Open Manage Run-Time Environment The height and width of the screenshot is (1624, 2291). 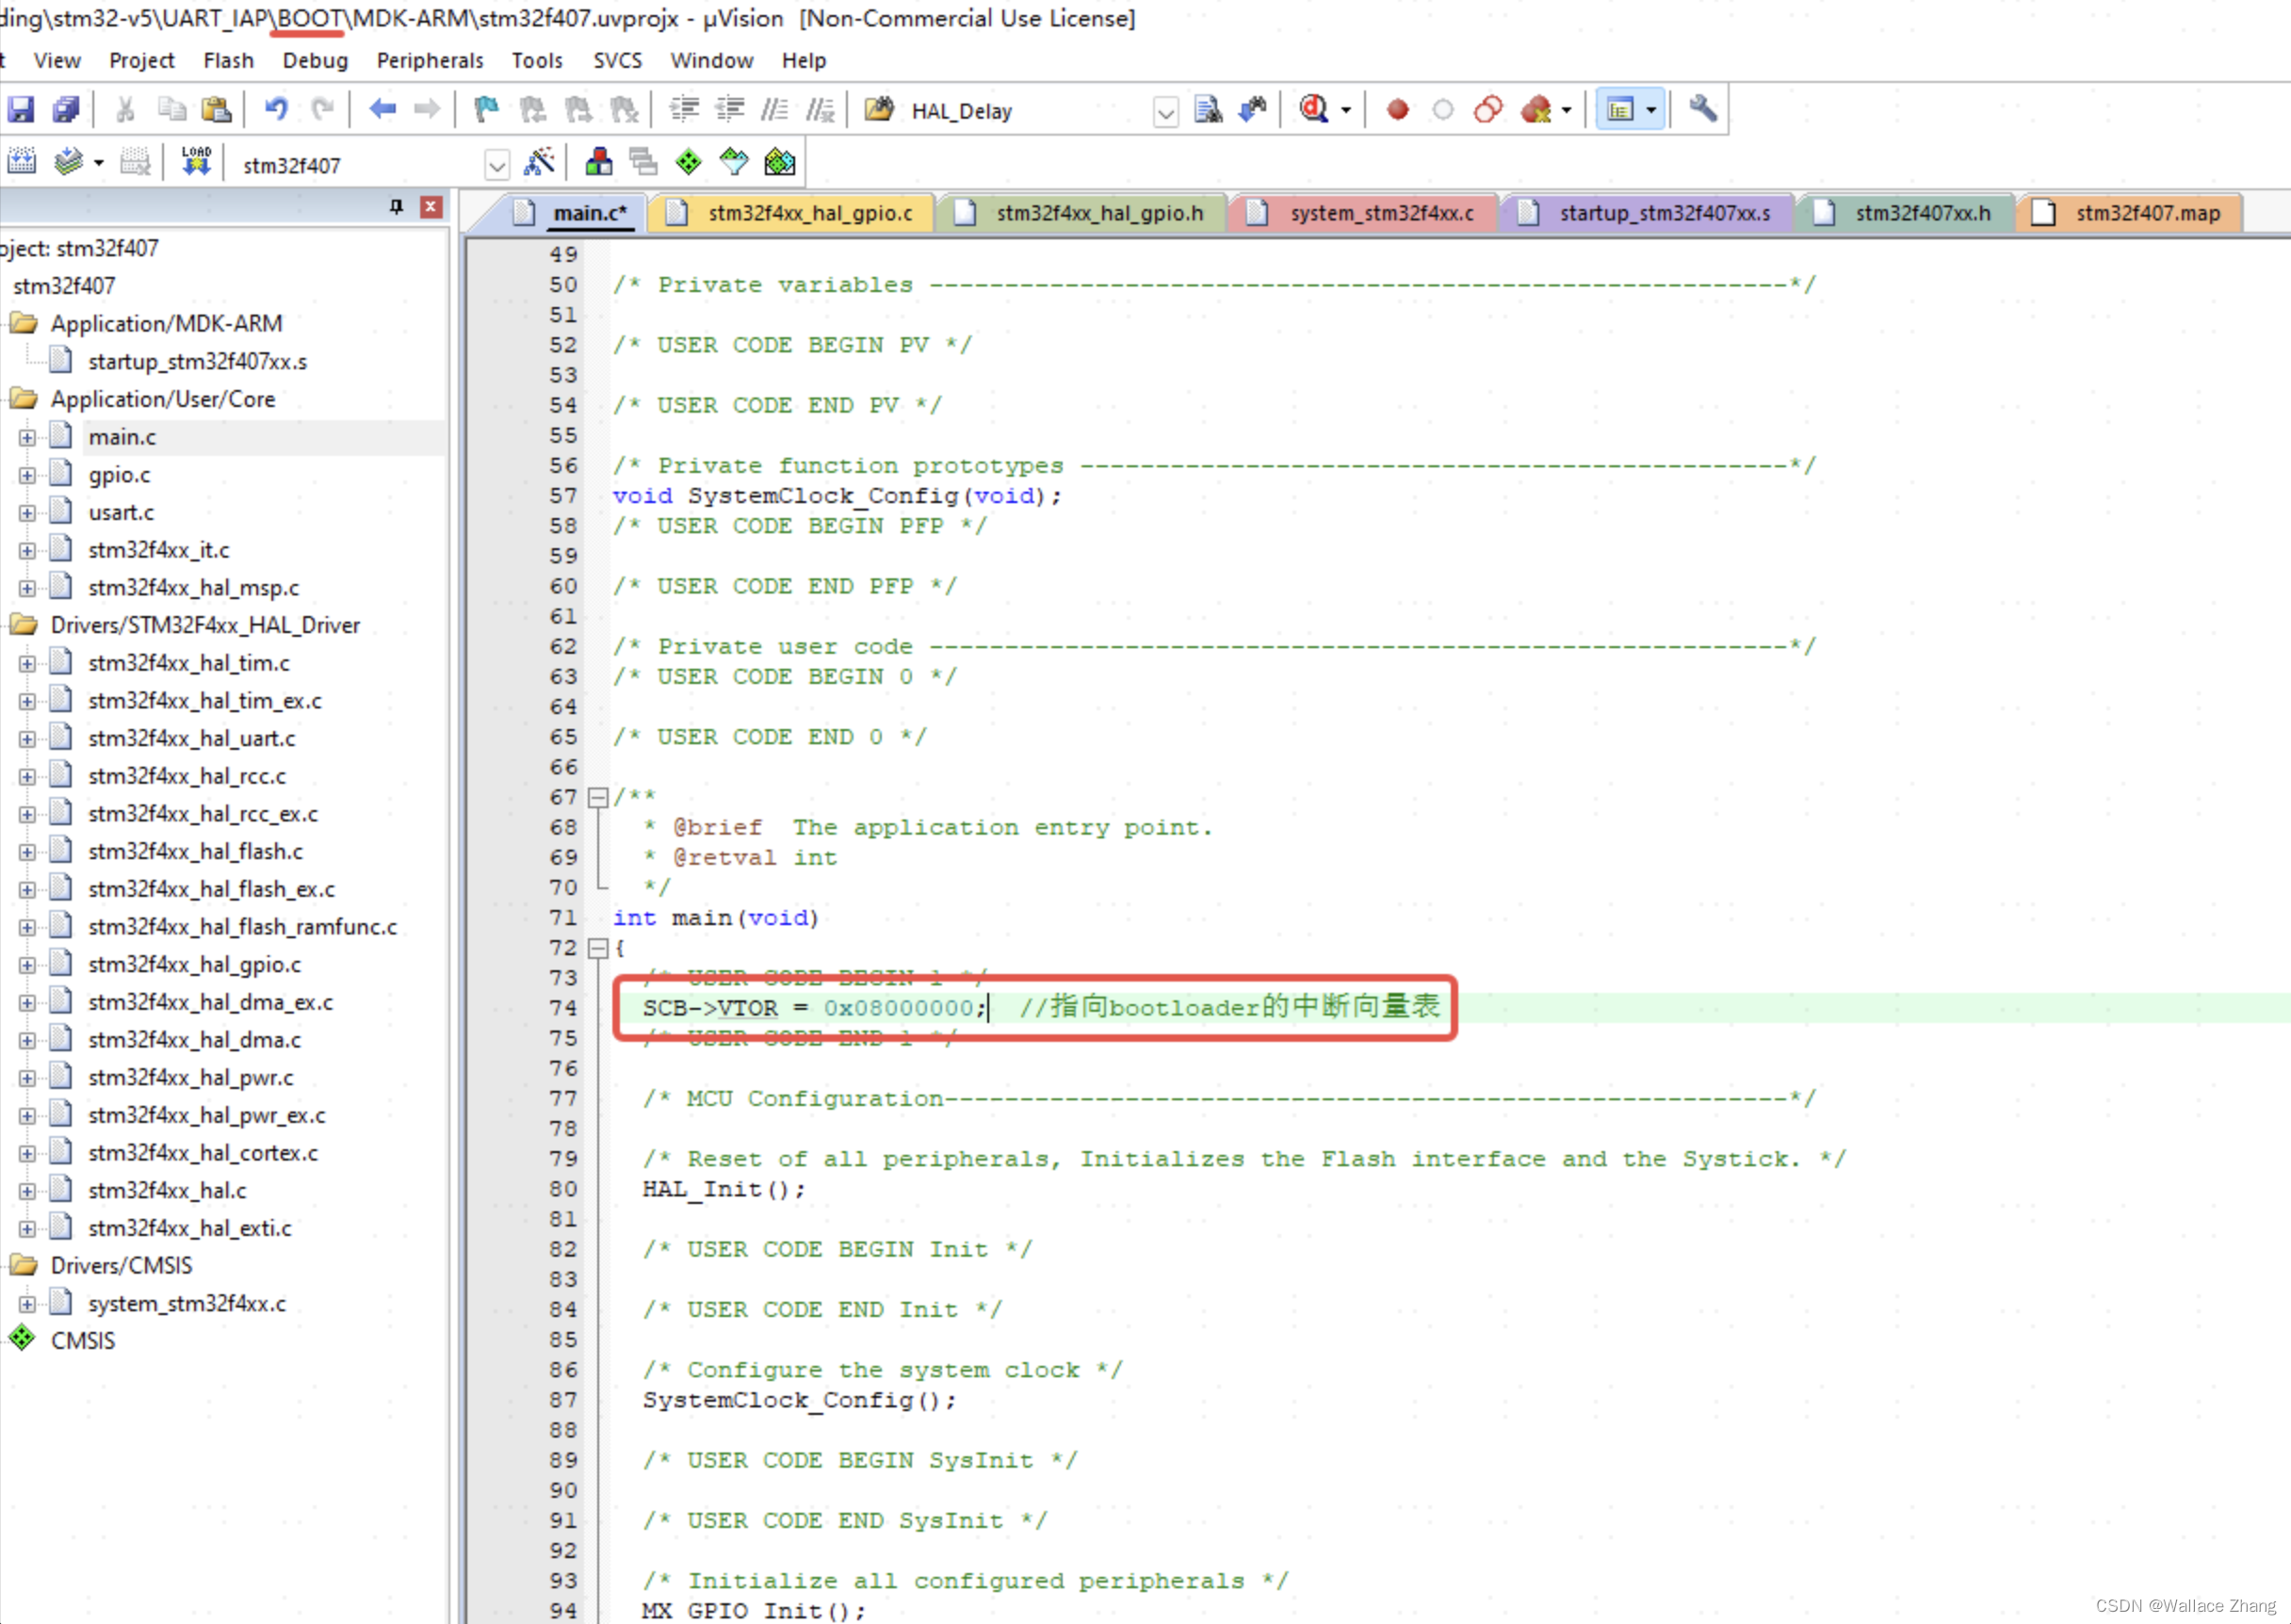688,161
